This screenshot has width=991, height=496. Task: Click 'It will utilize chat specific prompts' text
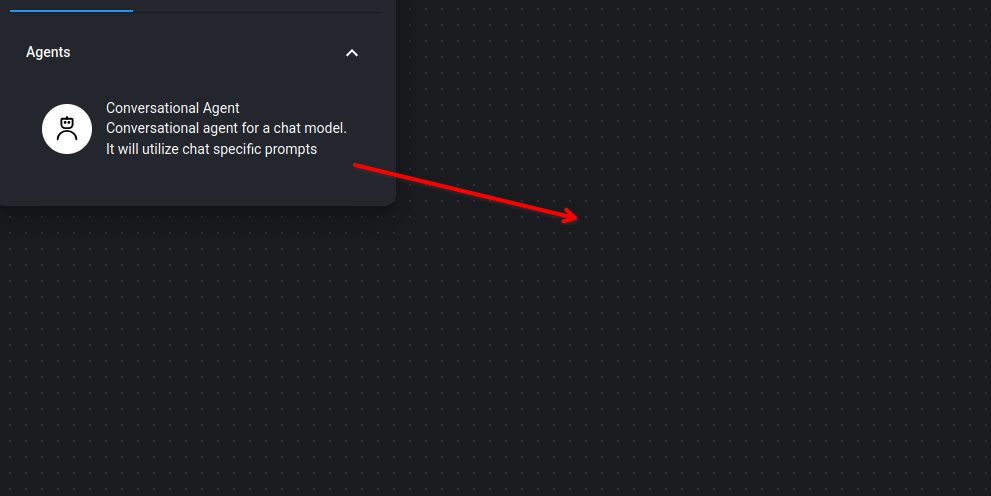[x=212, y=149]
